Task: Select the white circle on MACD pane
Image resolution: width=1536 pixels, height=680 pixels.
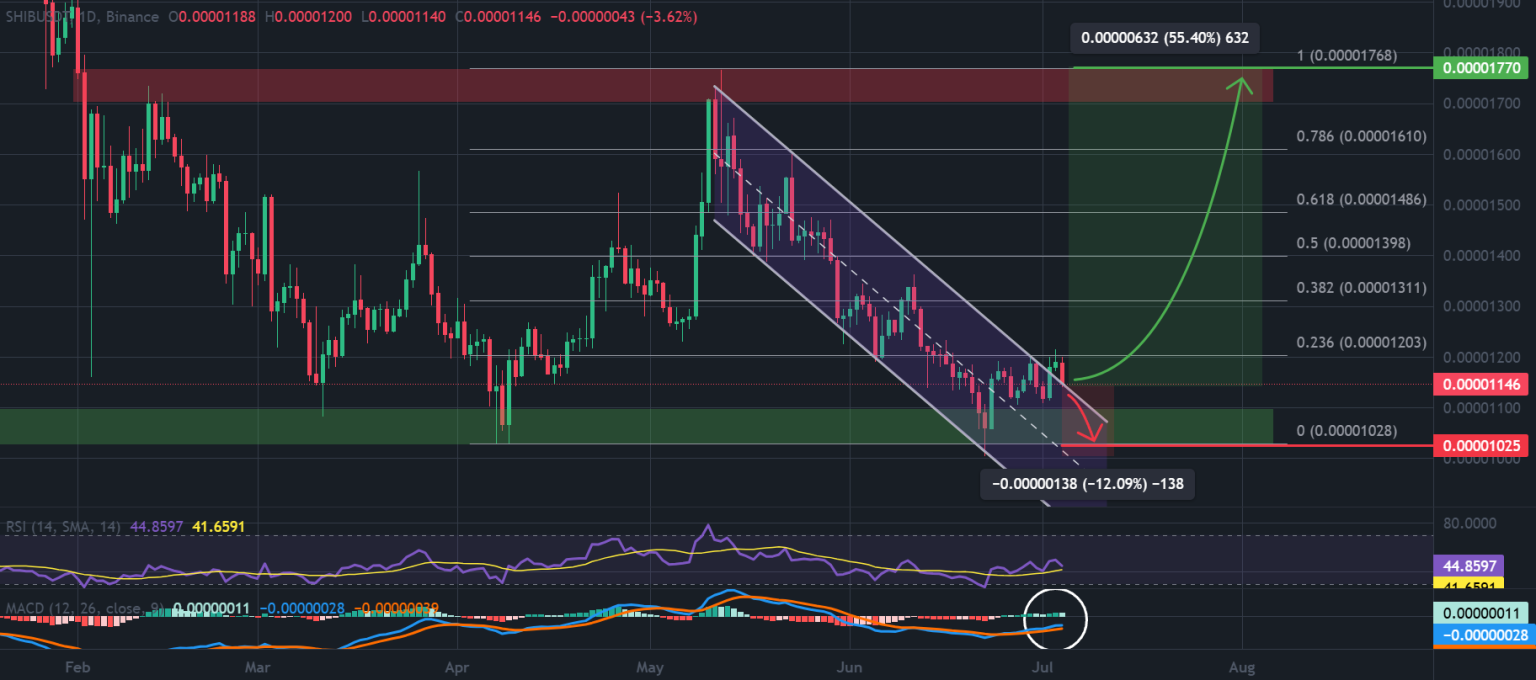Action: tap(1056, 618)
